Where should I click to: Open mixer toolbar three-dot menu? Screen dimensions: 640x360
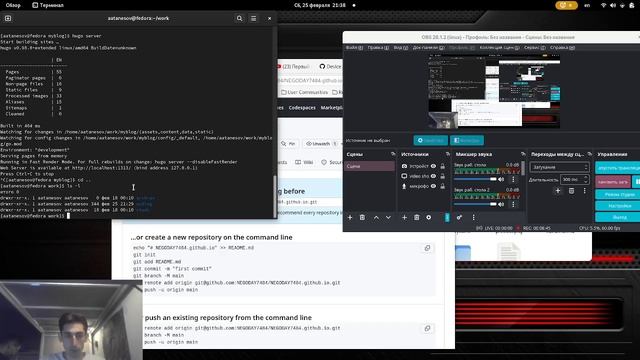click(x=473, y=218)
